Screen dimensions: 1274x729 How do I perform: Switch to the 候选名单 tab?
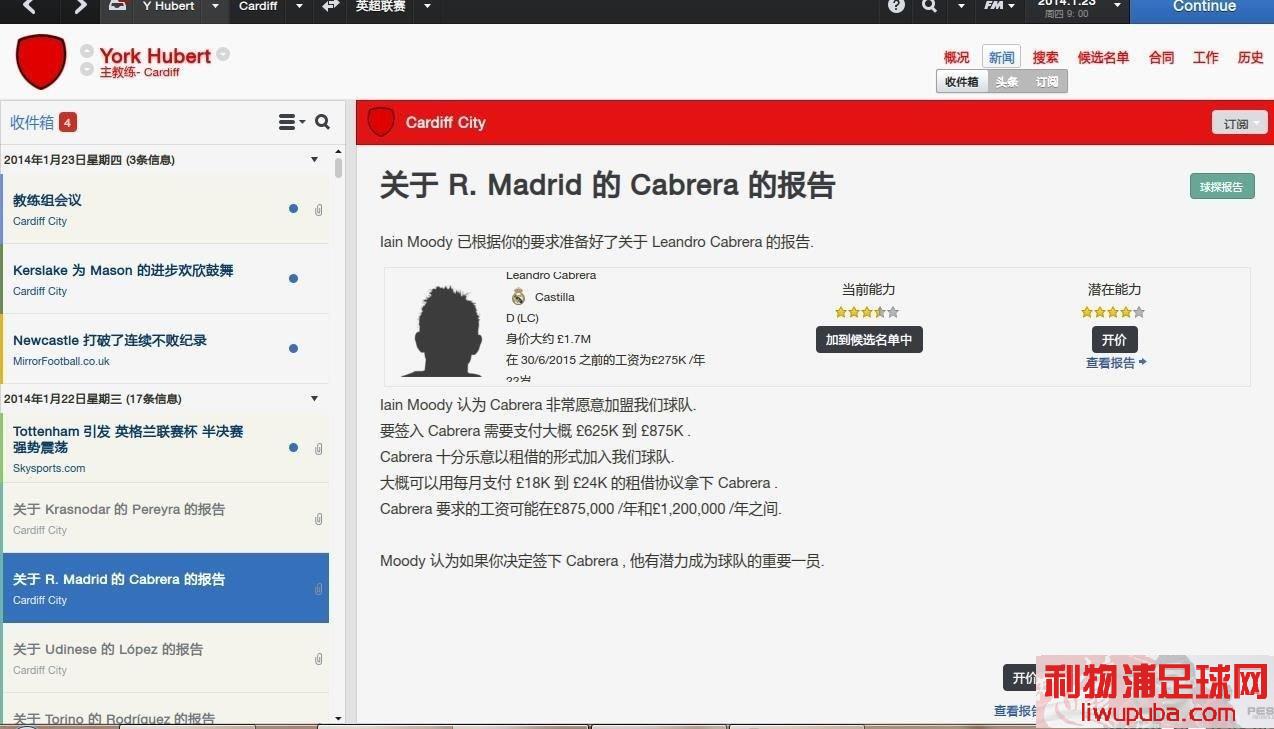(1103, 57)
